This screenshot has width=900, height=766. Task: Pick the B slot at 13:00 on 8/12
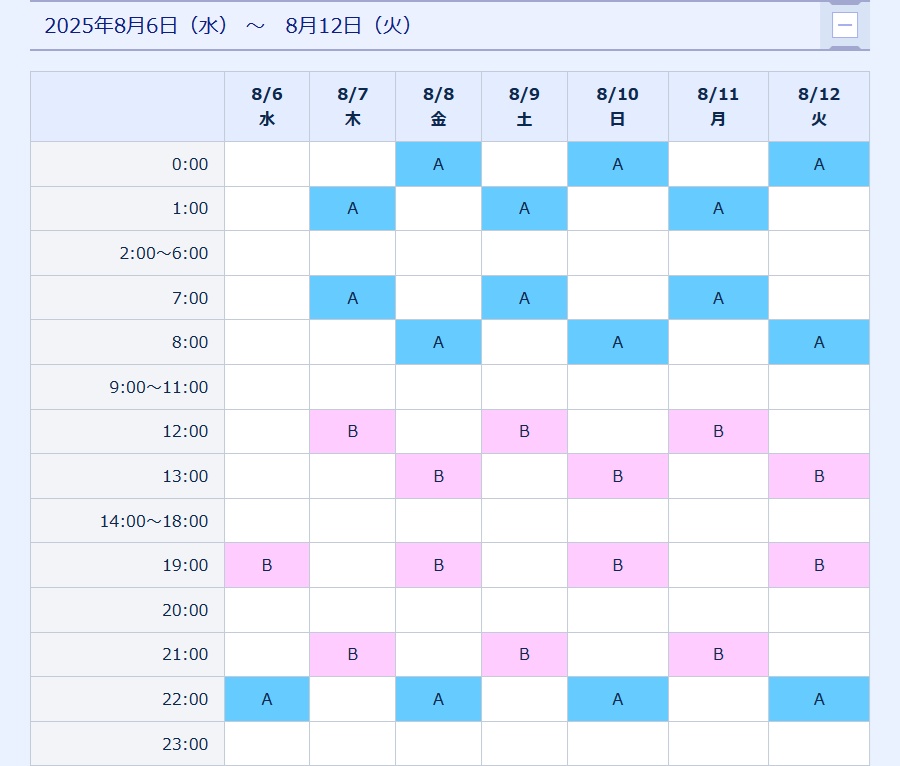818,476
